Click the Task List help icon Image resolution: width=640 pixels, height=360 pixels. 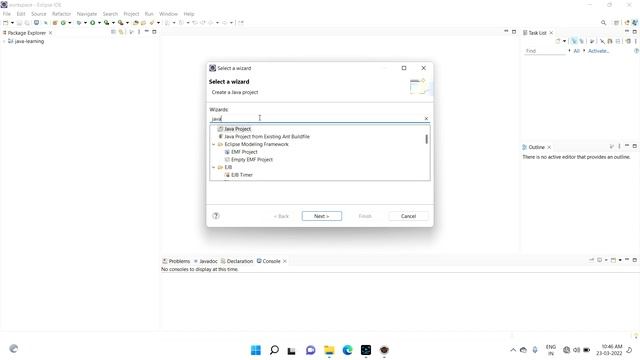tap(636, 51)
